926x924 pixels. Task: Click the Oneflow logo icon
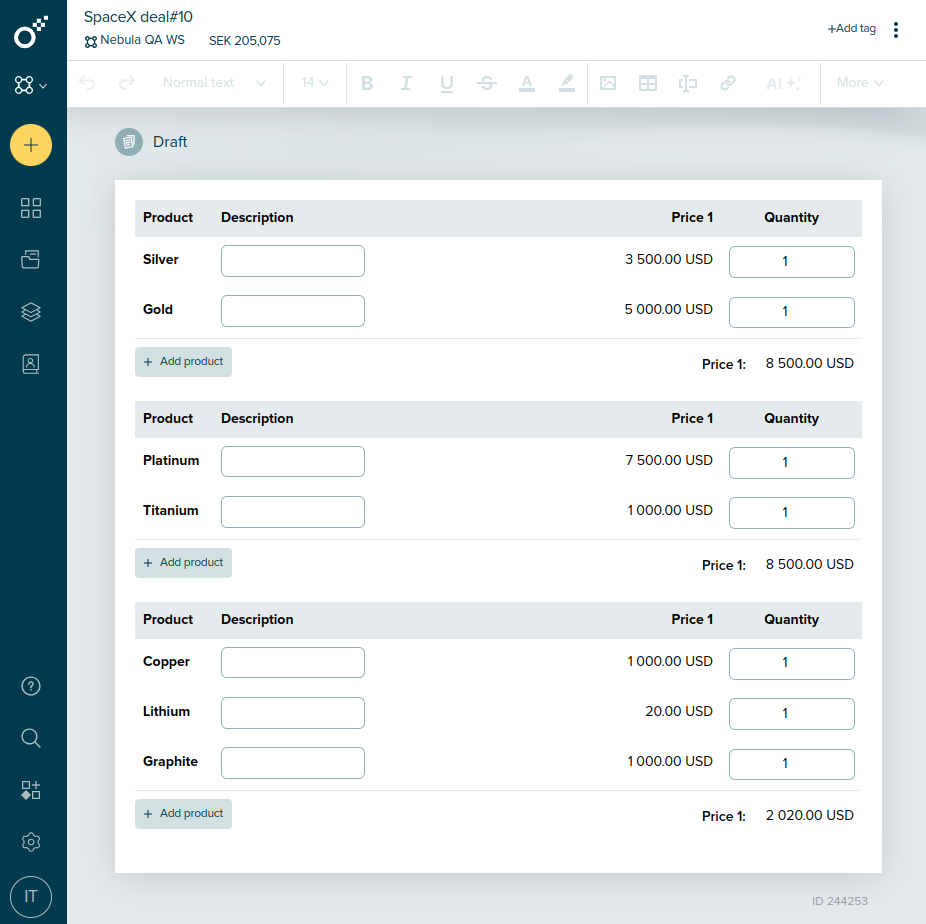click(31, 32)
